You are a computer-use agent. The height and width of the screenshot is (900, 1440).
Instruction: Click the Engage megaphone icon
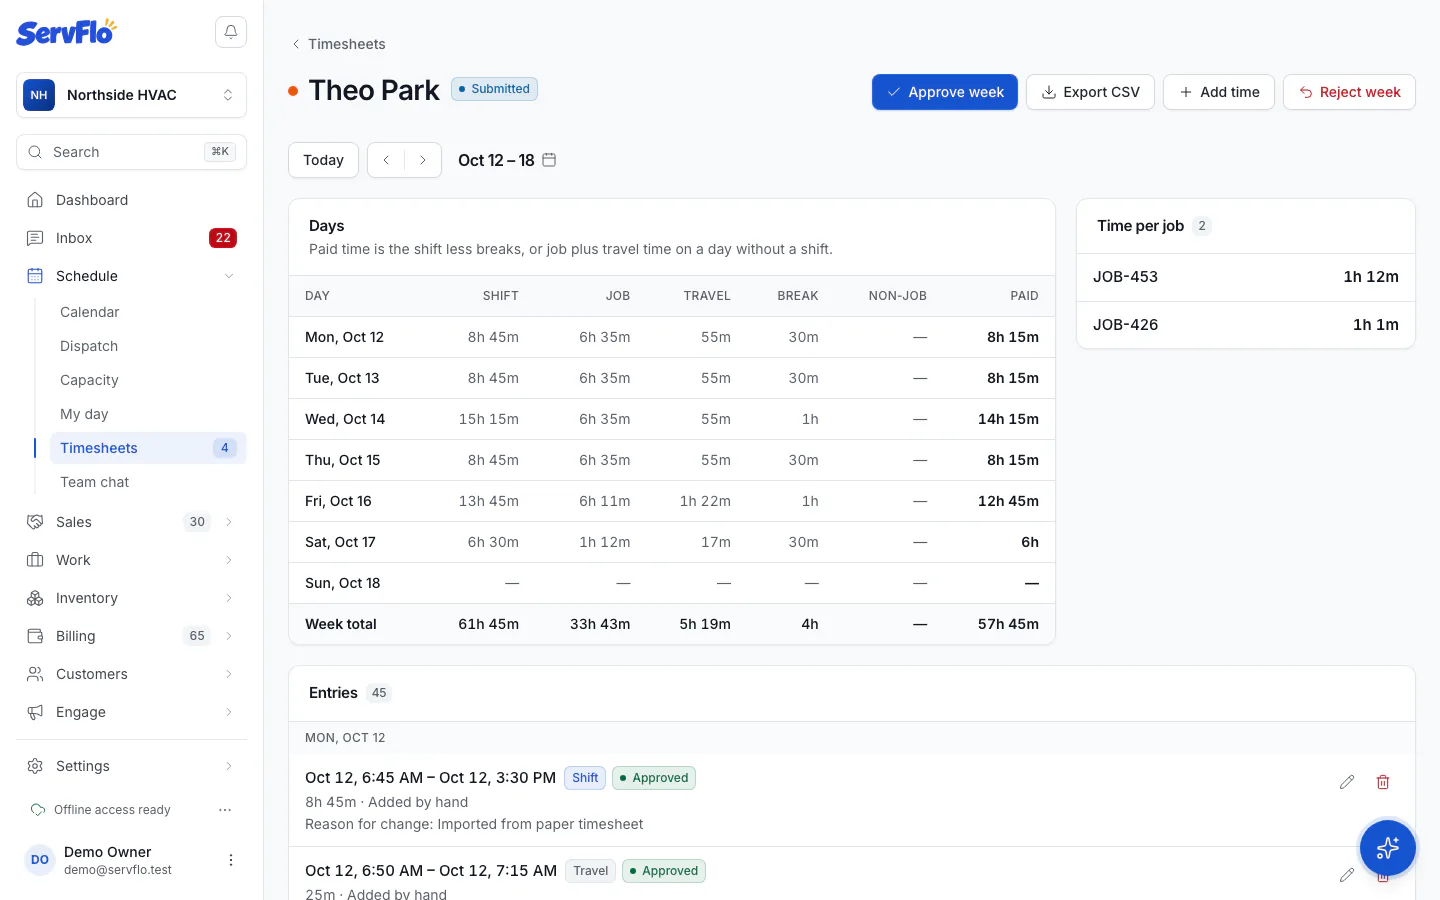coord(35,712)
